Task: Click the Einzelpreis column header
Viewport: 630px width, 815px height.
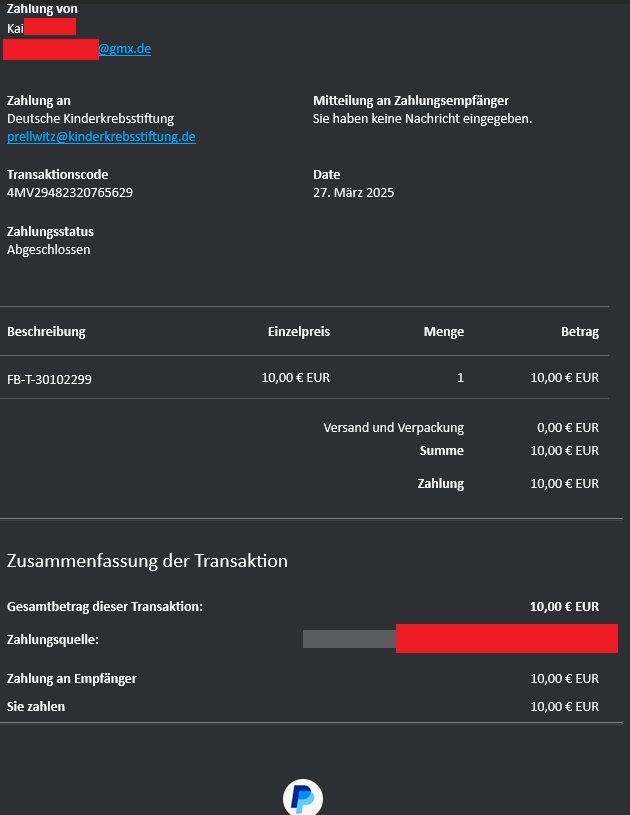Action: point(298,332)
